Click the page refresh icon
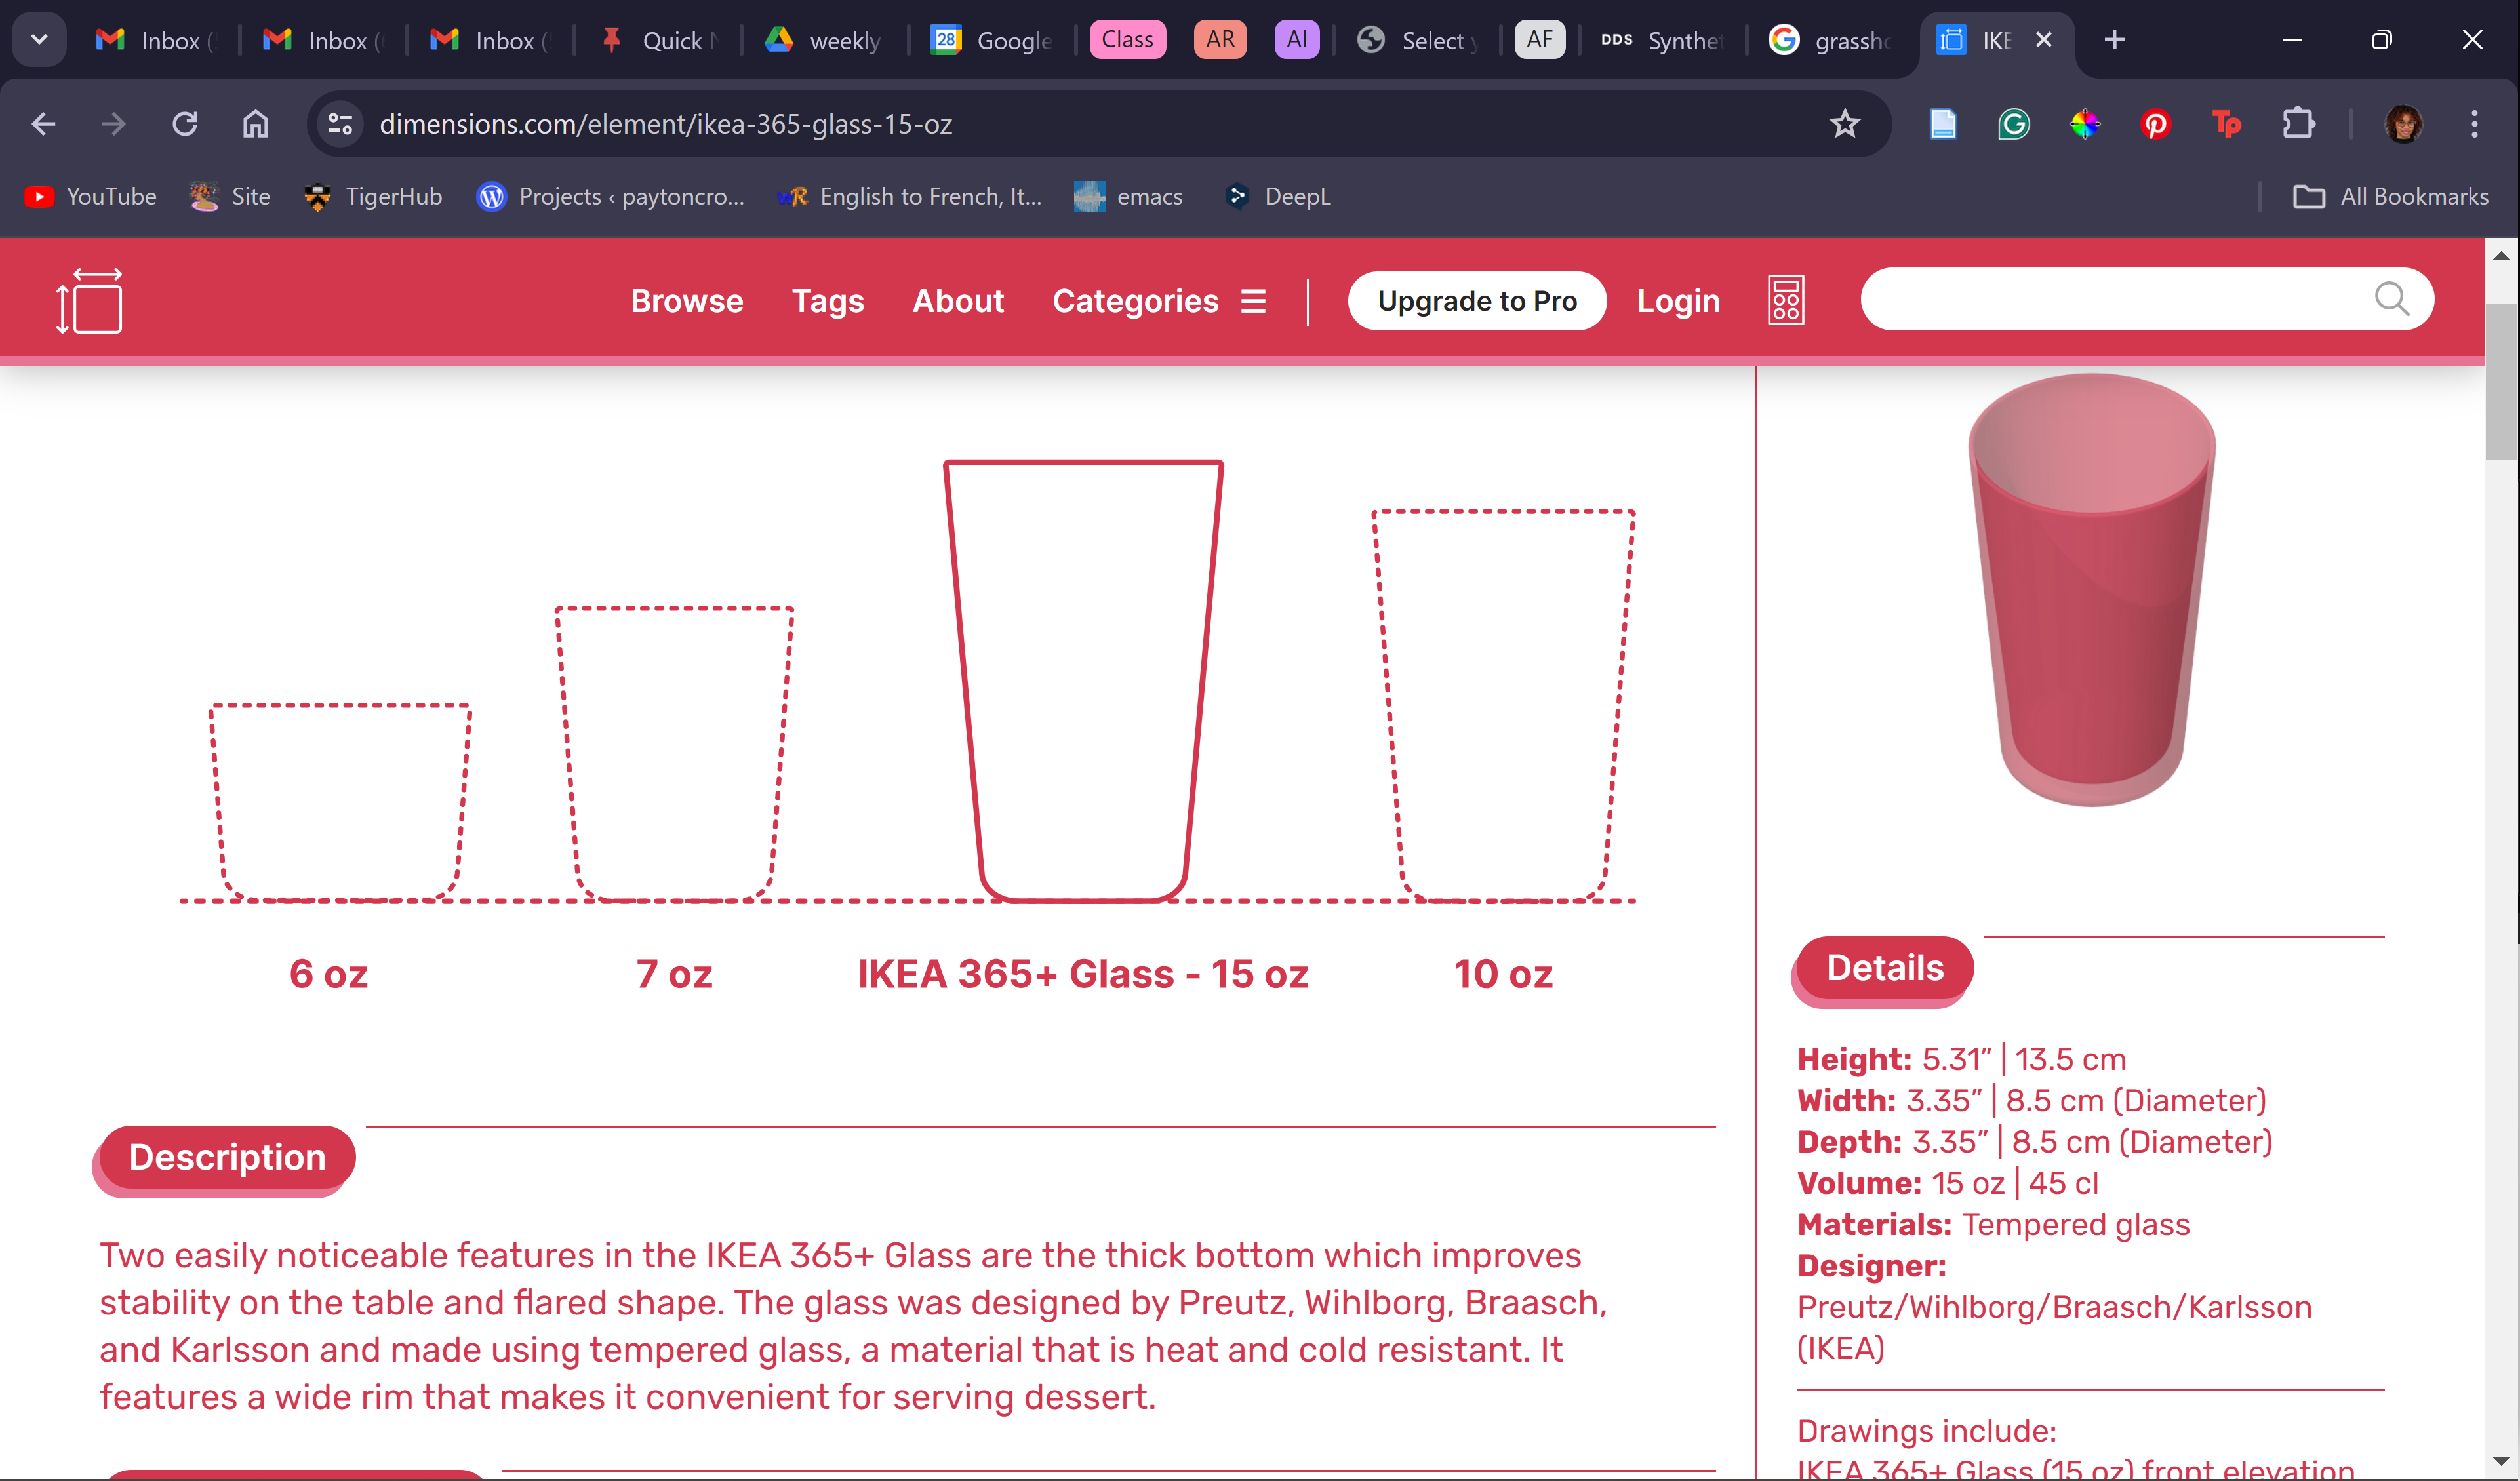Screen dimensions: 2520x1481 pyautogui.click(x=184, y=123)
